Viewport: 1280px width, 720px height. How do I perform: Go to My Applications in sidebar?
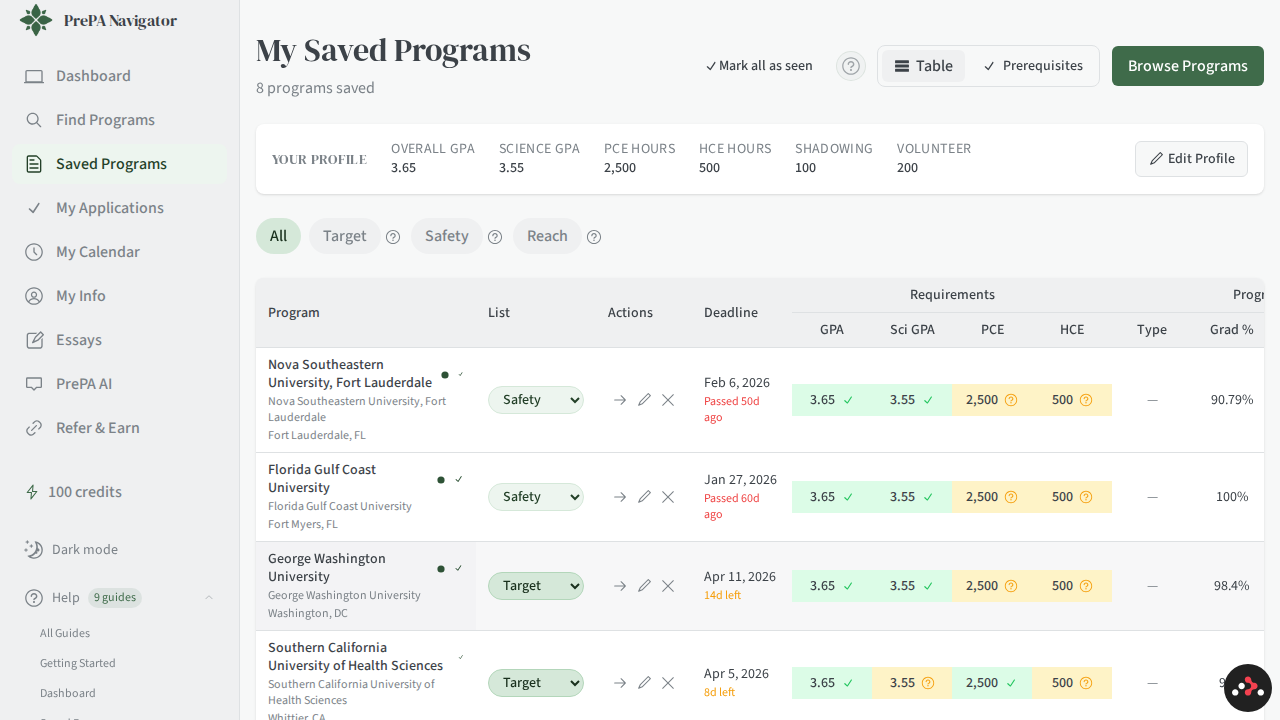[120, 208]
